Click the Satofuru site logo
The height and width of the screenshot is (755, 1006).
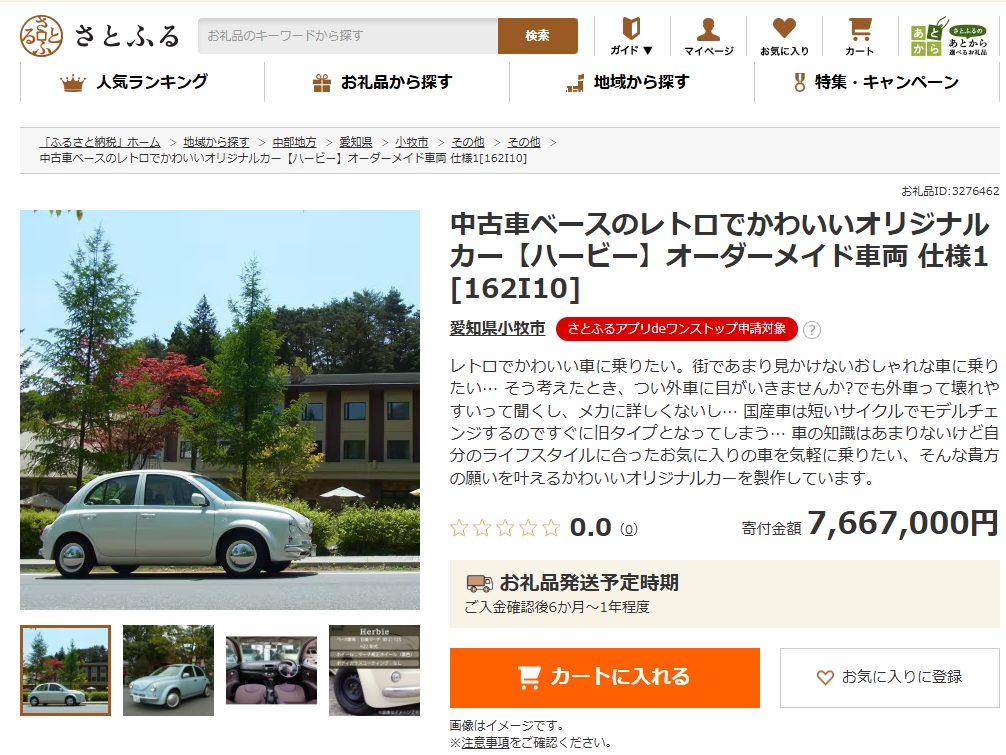99,36
